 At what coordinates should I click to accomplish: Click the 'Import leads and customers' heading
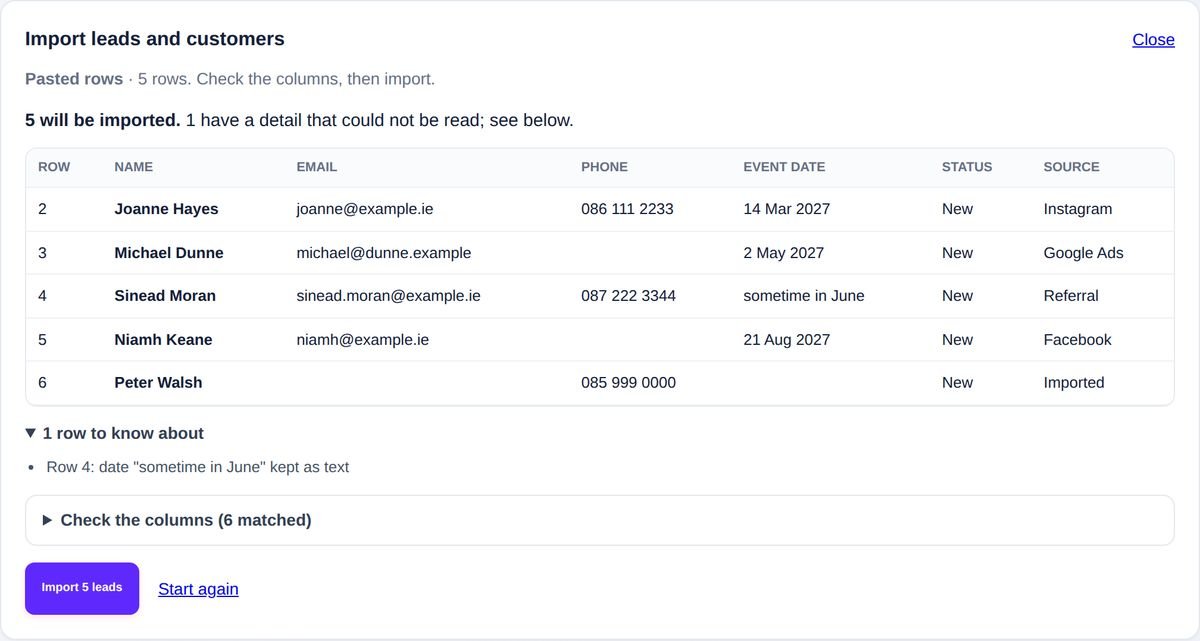pyautogui.click(x=155, y=39)
